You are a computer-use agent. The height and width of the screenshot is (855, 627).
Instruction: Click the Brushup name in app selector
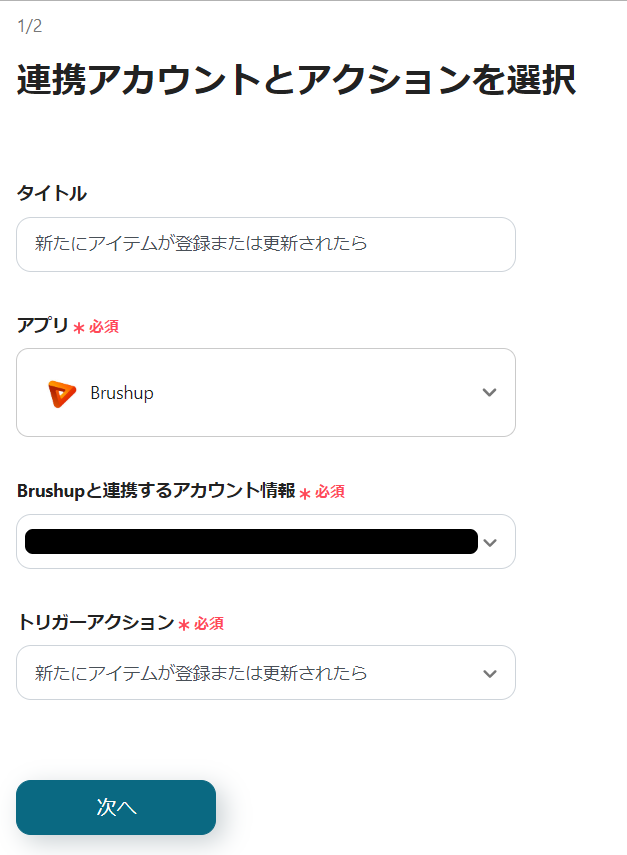click(122, 393)
